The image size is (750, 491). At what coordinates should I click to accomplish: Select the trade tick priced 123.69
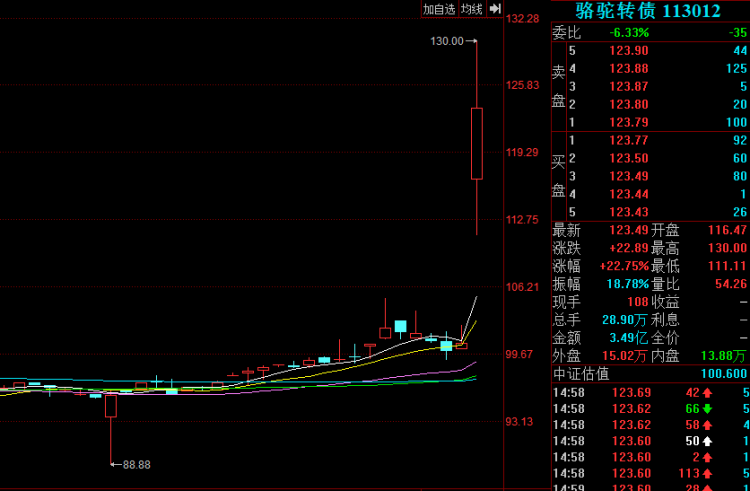click(631, 393)
